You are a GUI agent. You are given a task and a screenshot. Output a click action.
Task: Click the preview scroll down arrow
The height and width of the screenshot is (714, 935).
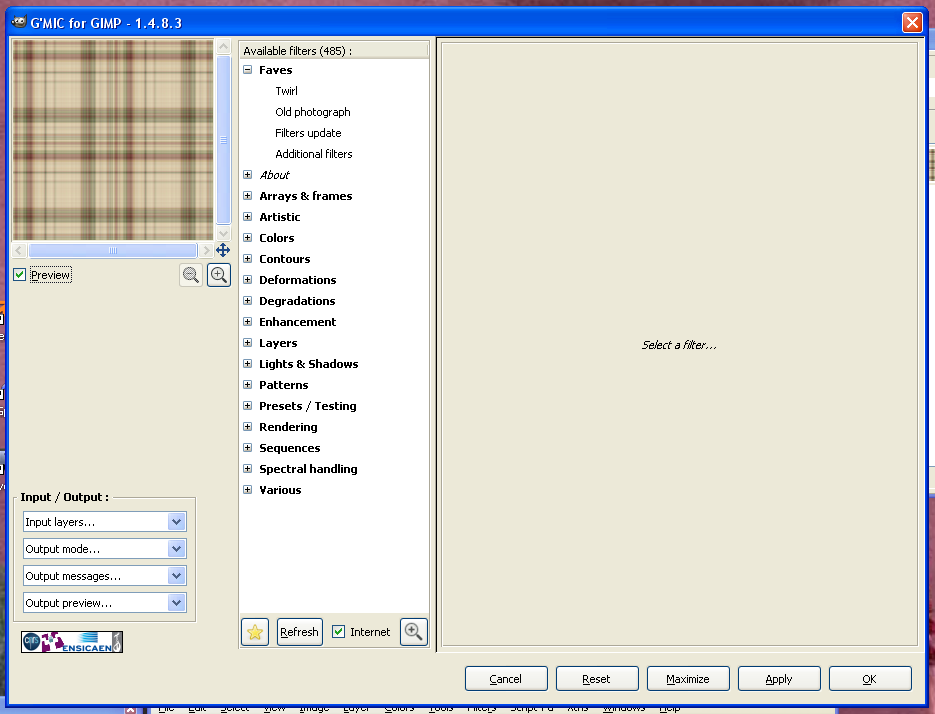point(224,233)
